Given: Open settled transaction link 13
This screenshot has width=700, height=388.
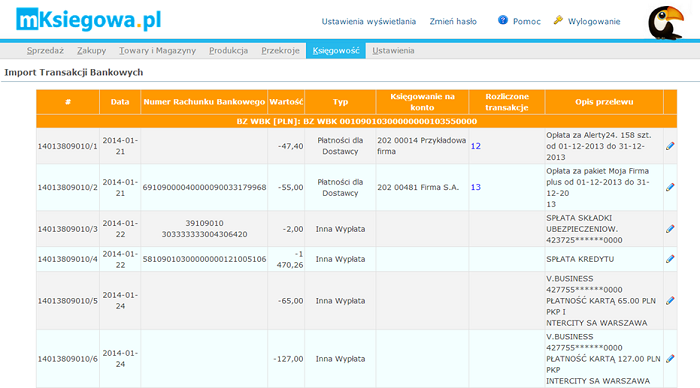Looking at the screenshot, I should click(x=476, y=187).
